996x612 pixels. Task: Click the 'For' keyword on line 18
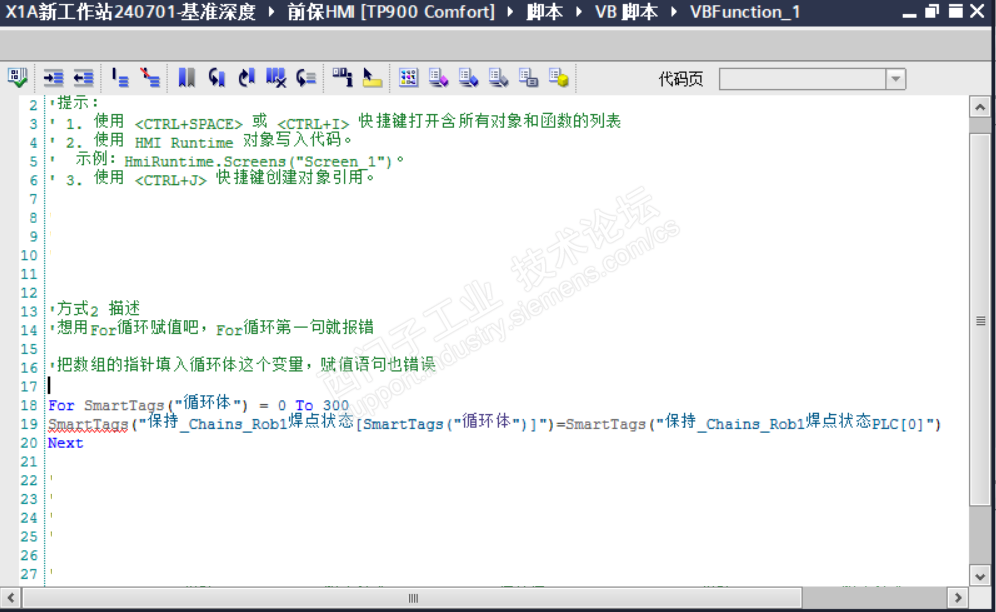(x=61, y=405)
